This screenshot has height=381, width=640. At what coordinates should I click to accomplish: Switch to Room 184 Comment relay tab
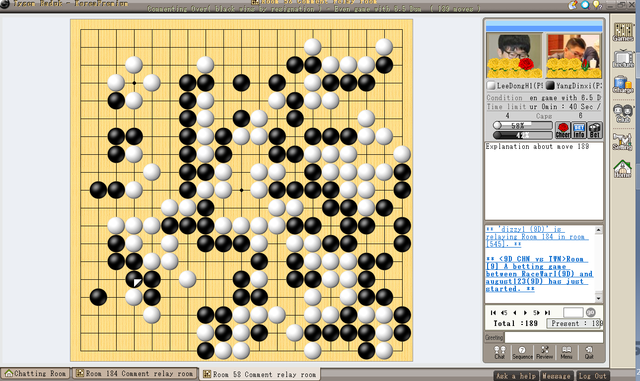click(x=135, y=374)
